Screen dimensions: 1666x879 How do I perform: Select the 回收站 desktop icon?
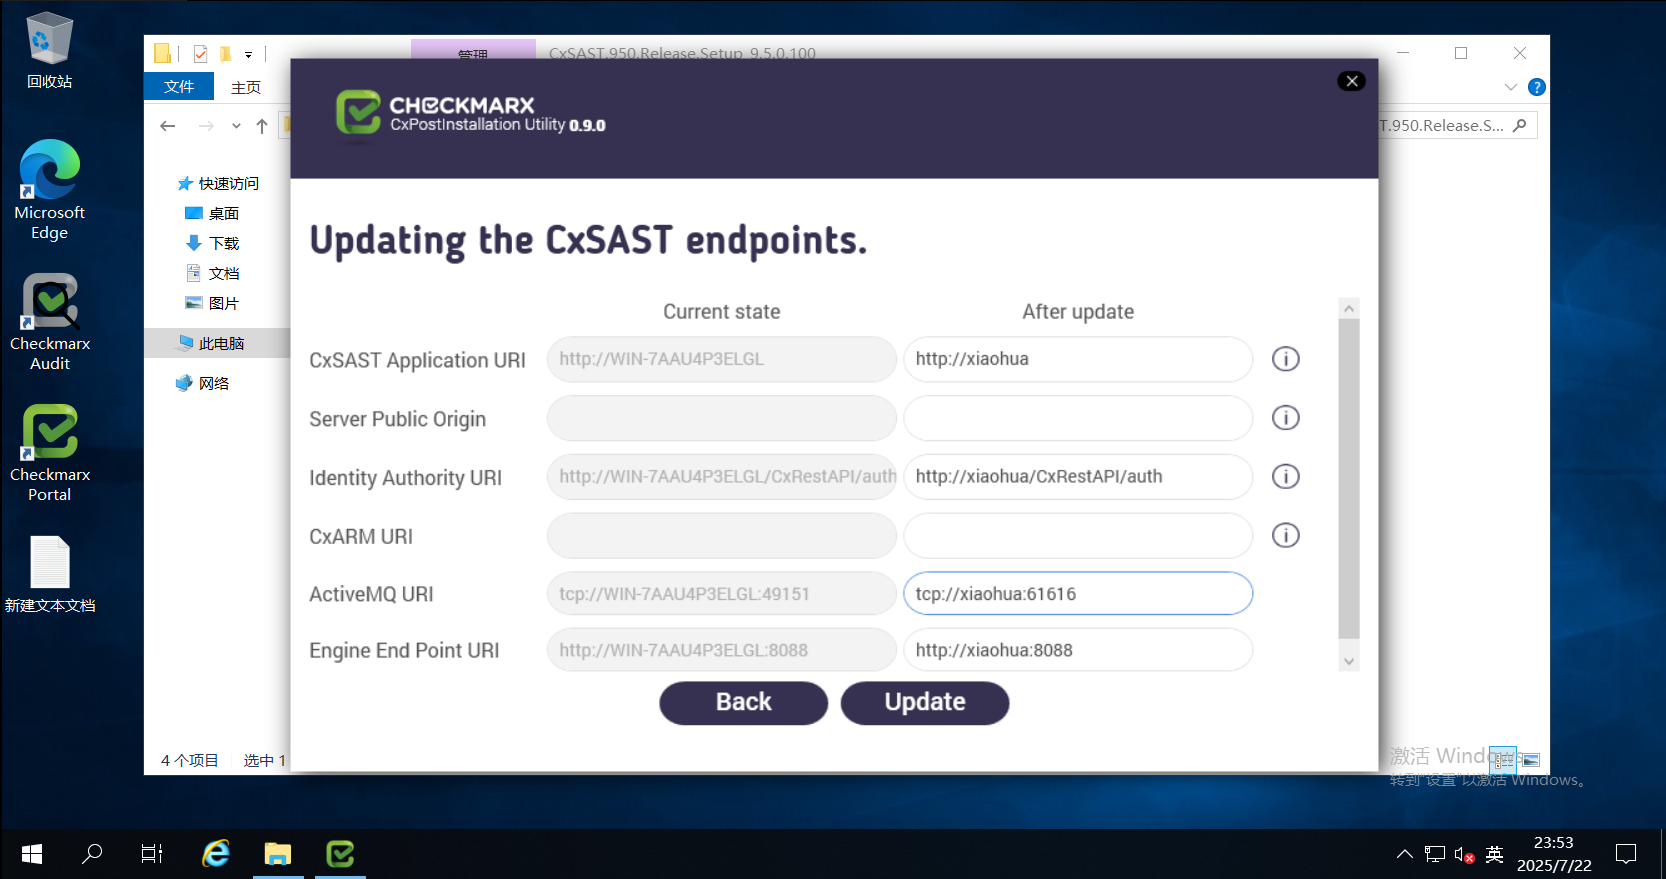coord(49,51)
